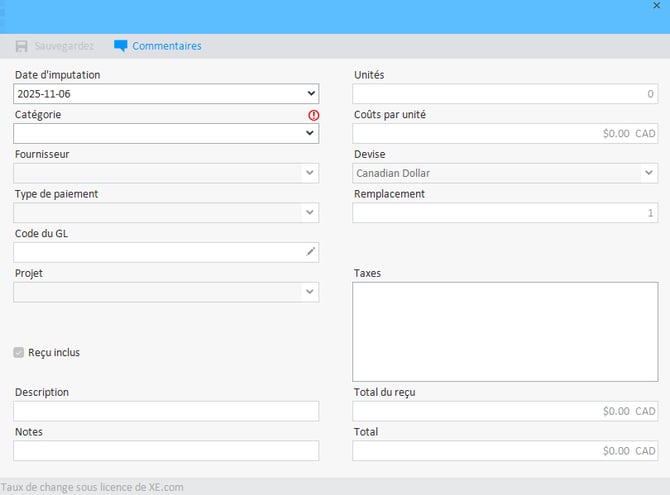Toggle the Reçu inclus checkbox
Viewport: 670px width, 495px height.
[x=19, y=352]
